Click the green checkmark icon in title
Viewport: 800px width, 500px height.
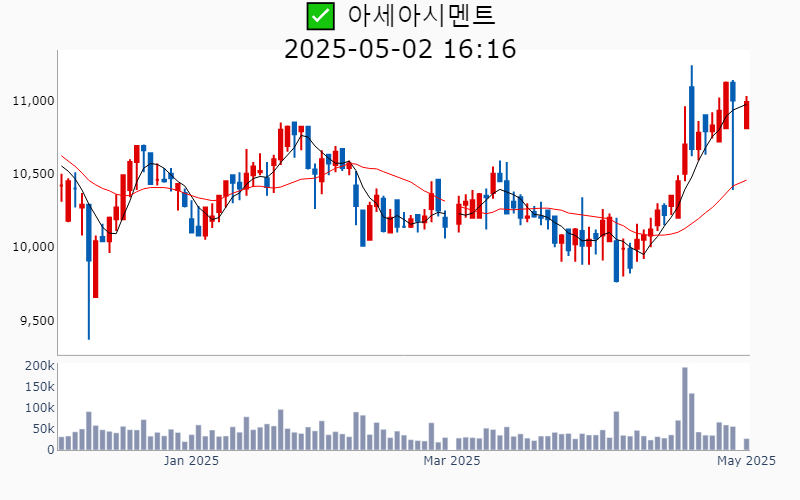[x=320, y=16]
